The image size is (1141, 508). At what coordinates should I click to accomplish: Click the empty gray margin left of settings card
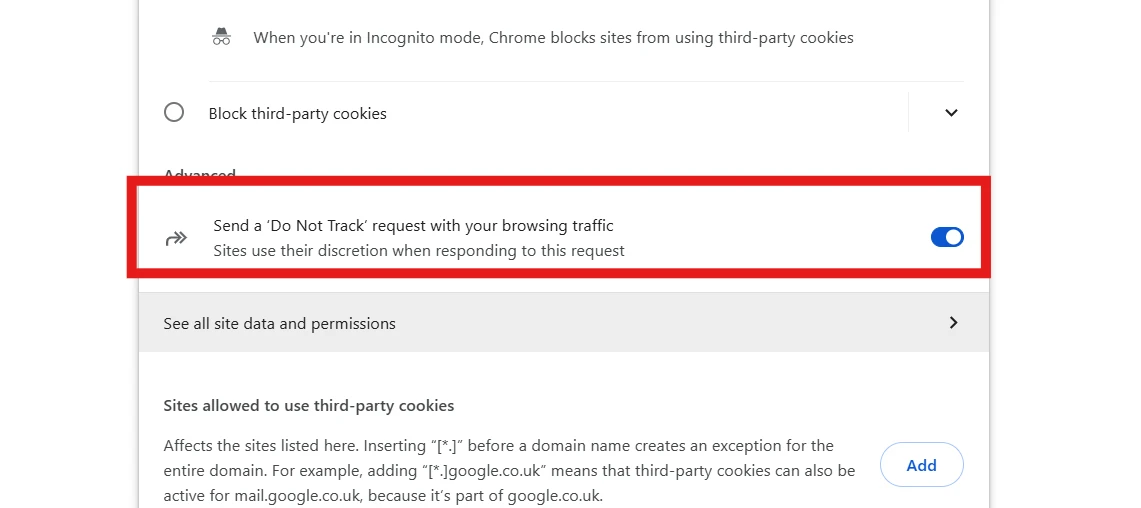point(69,254)
